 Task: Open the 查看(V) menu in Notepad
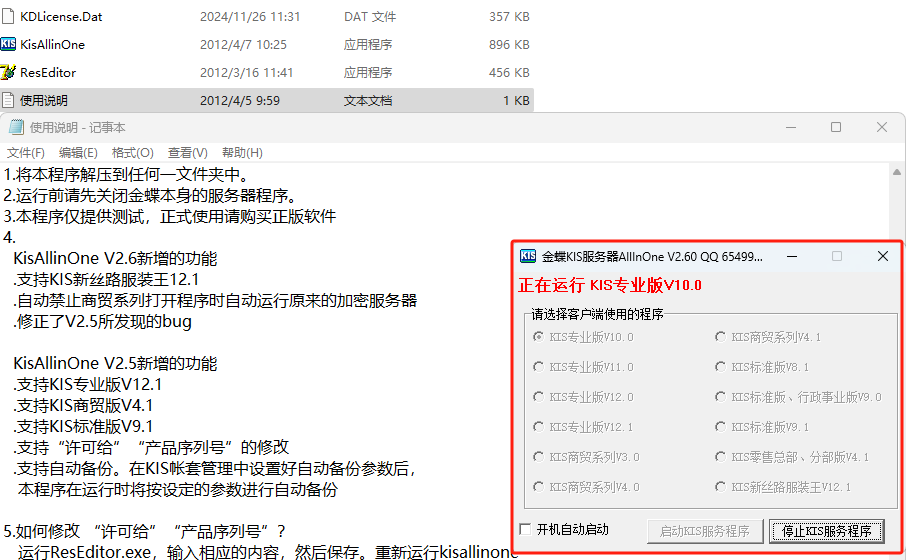click(x=187, y=153)
